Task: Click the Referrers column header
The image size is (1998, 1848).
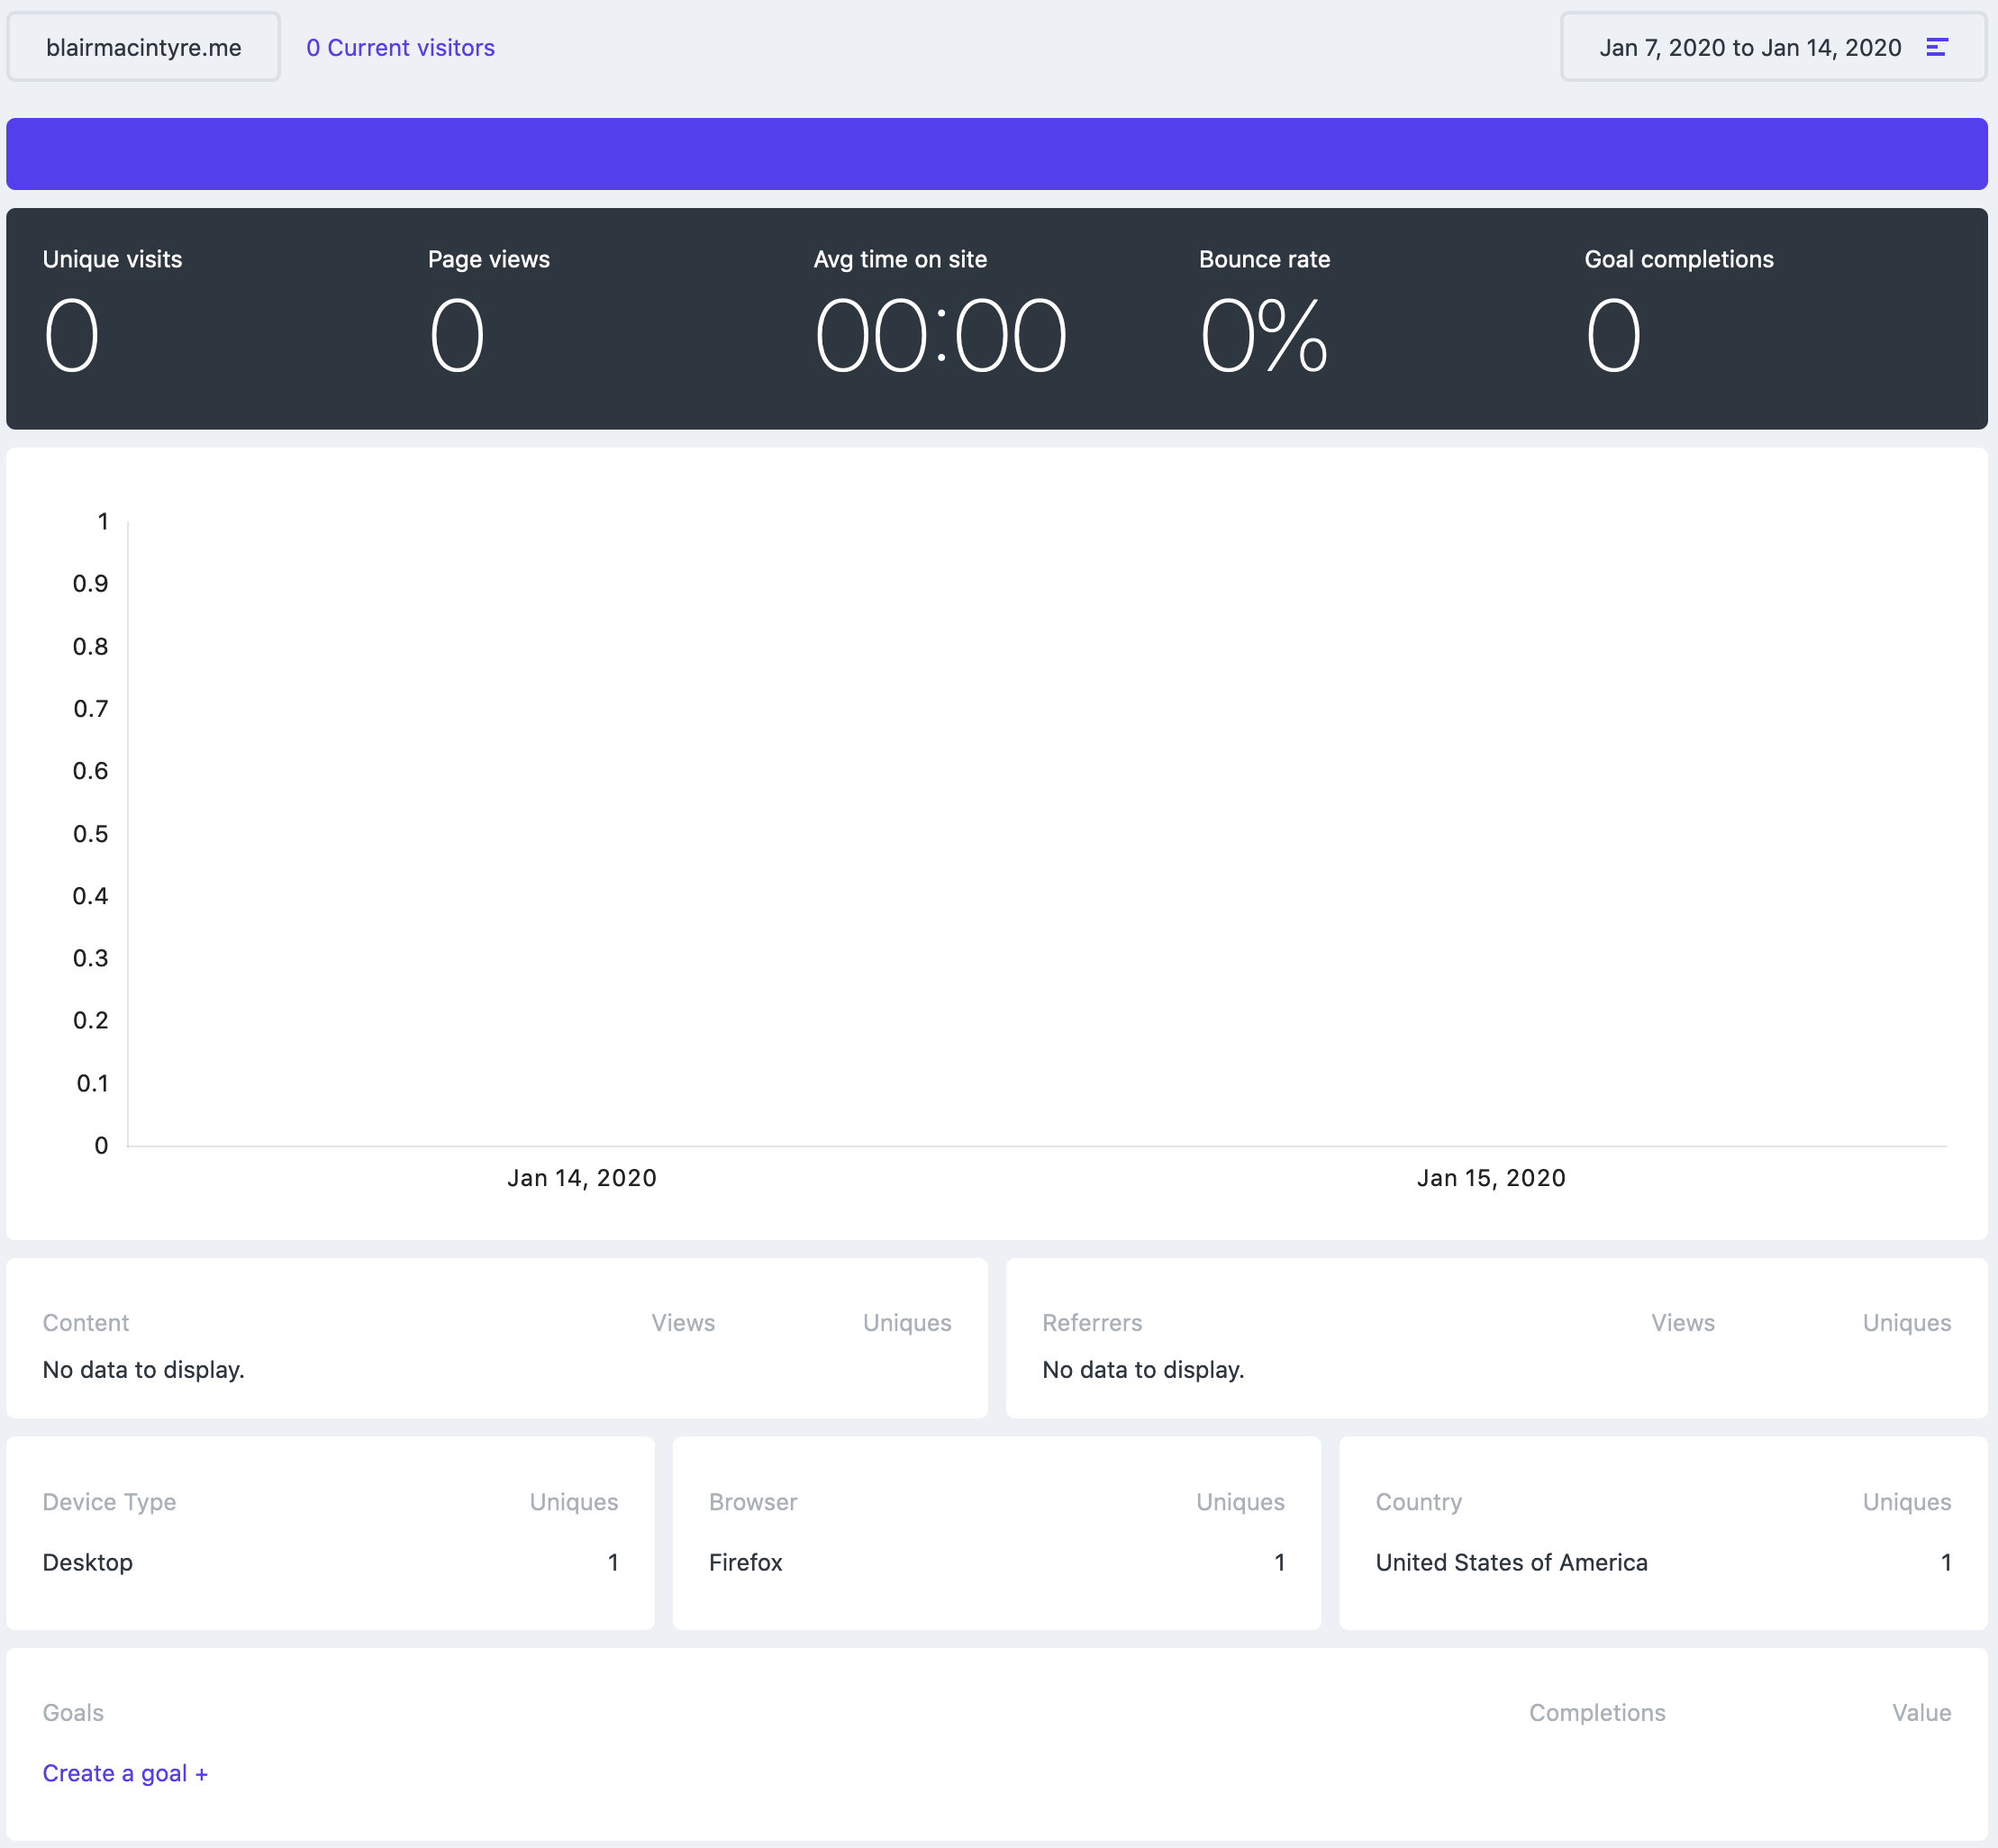Action: pyautogui.click(x=1092, y=1323)
